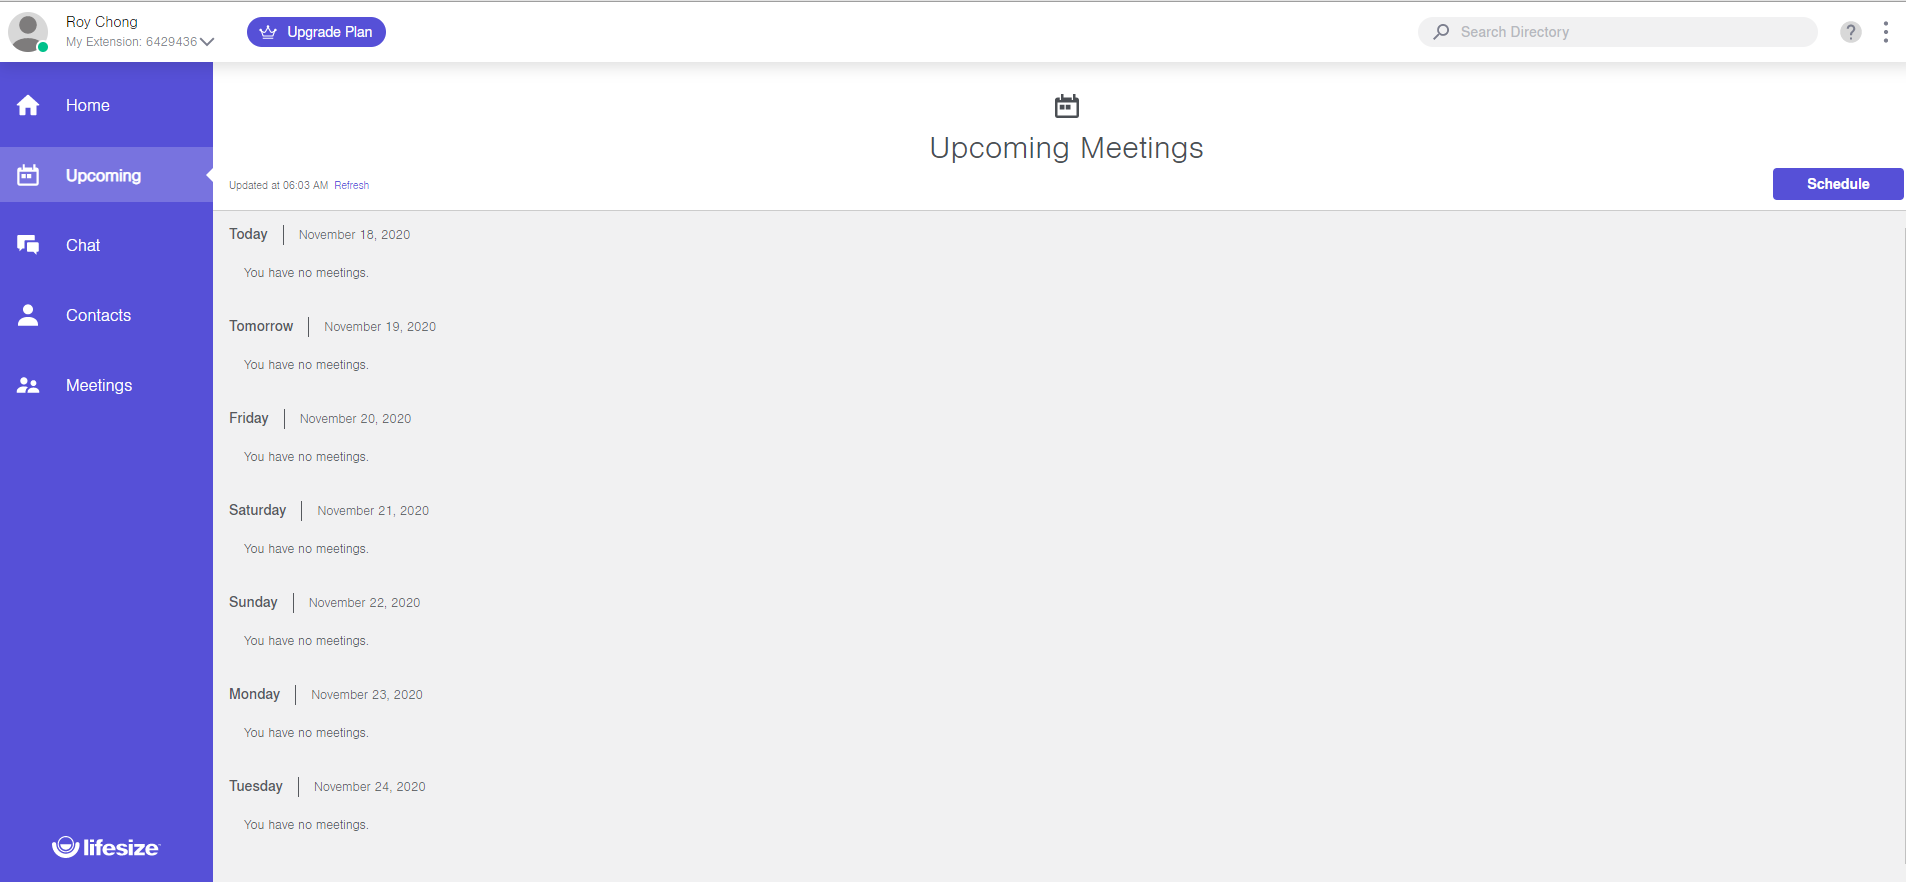Click the large calendar icon above Upcoming Meetings
1906x882 pixels.
coord(1067,106)
